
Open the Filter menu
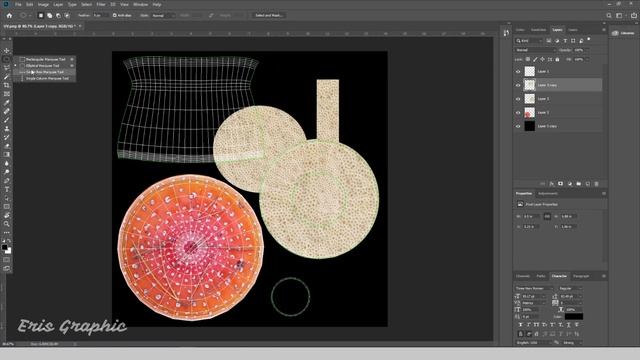101,4
